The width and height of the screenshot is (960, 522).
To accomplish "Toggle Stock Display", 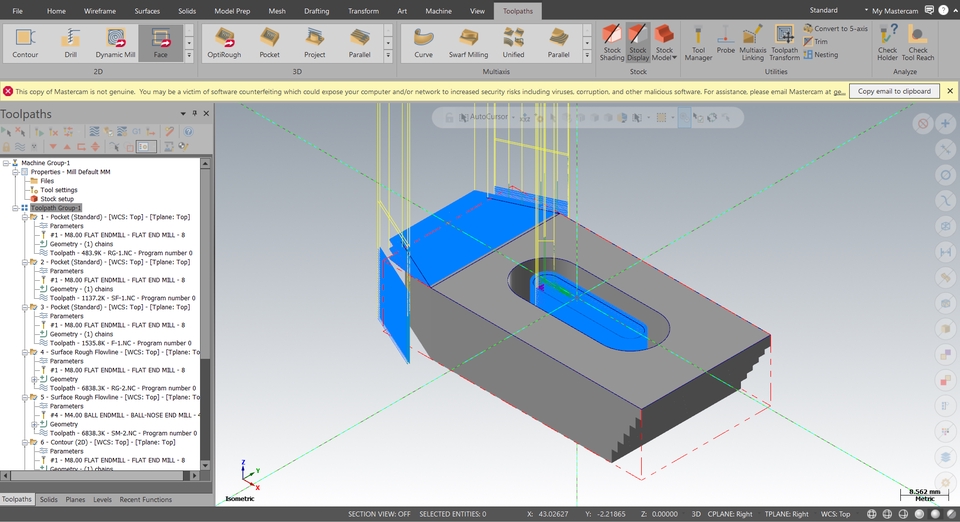I will tap(637, 43).
